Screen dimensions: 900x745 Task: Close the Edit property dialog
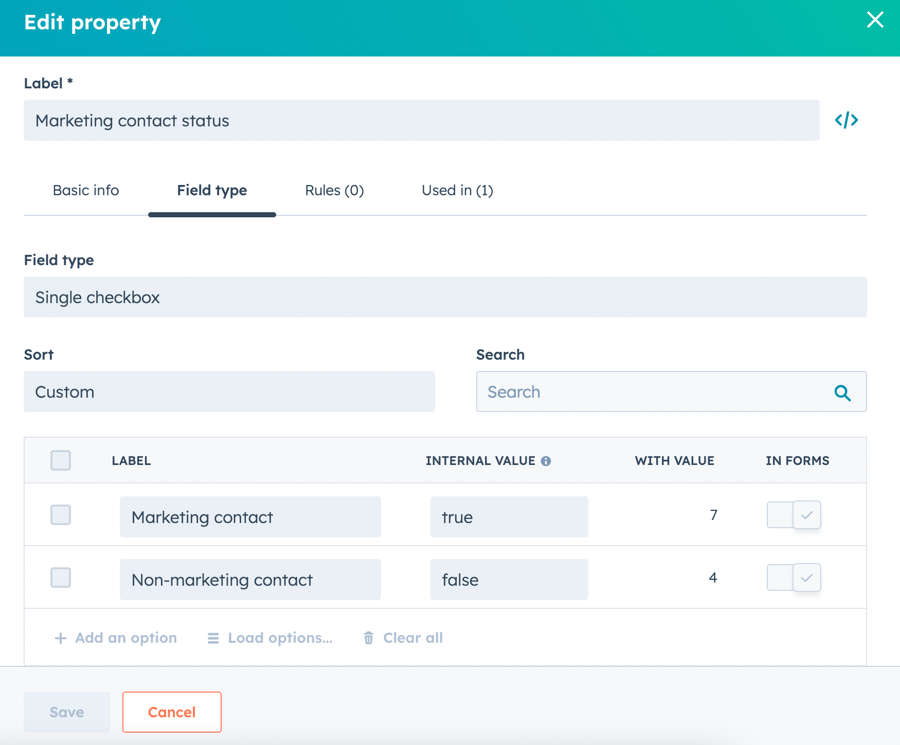pyautogui.click(x=875, y=19)
